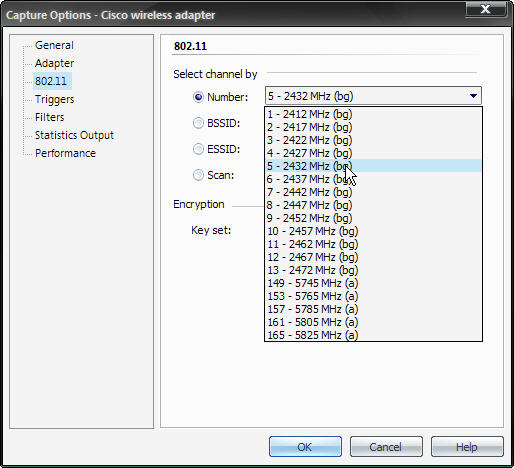Select the Number radio button
514x468 pixels.
198,97
